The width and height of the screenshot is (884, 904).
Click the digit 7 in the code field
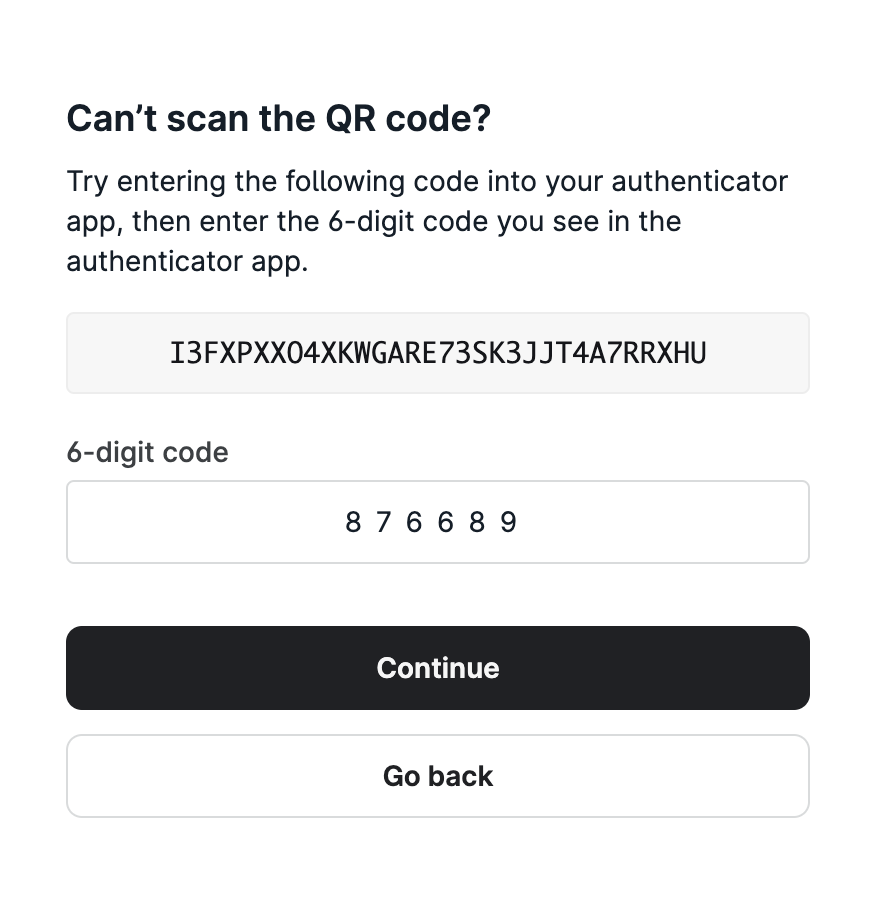click(x=383, y=522)
